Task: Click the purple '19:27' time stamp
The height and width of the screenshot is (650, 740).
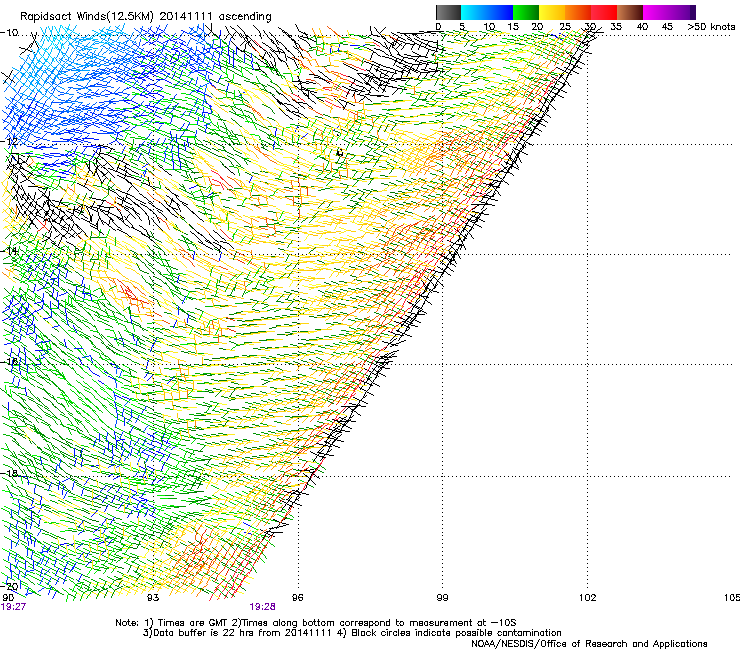Action: [13, 607]
